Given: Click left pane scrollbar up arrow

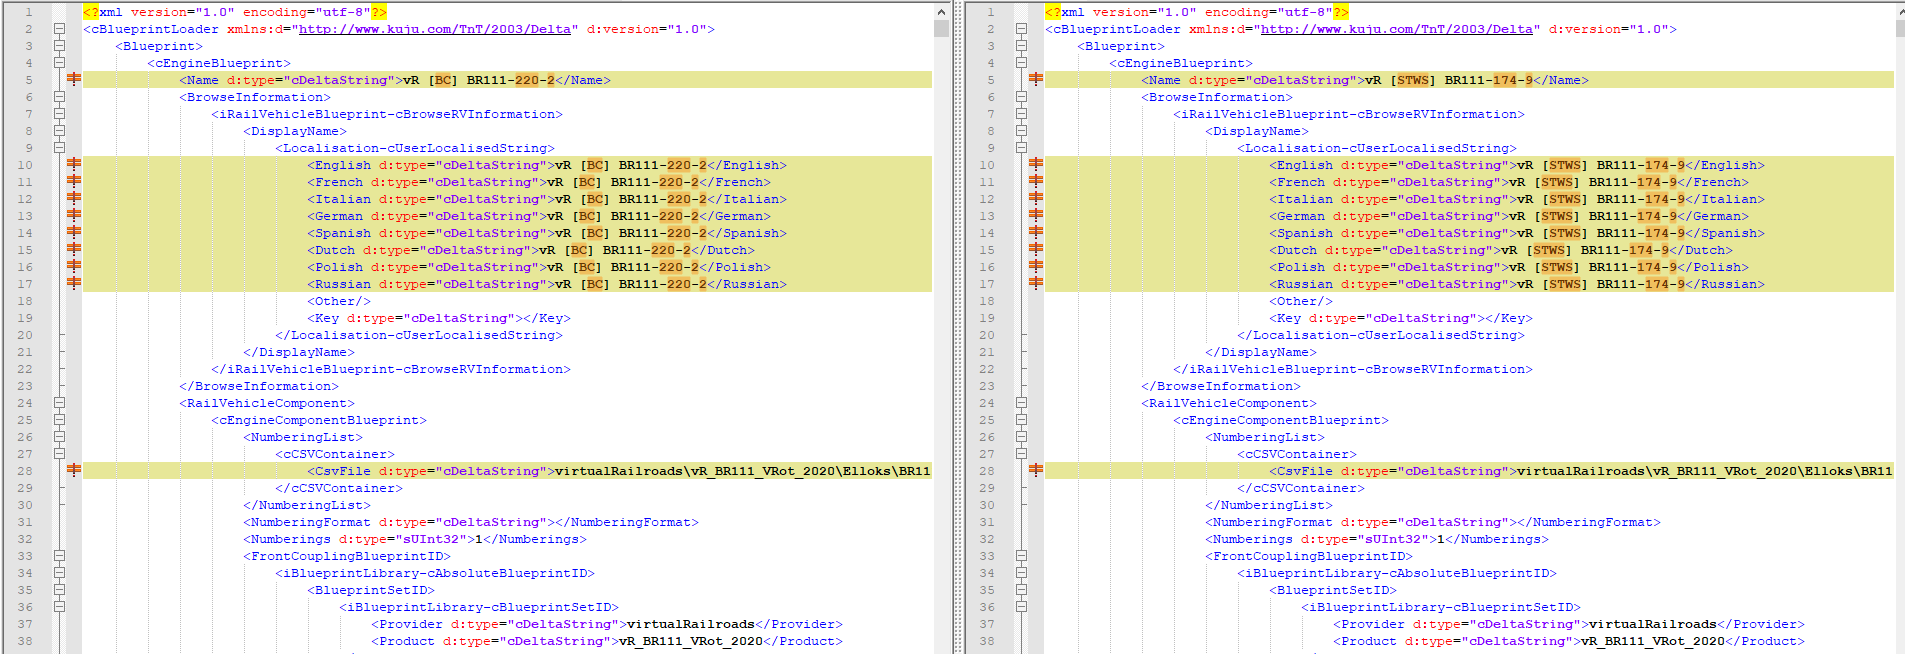Looking at the screenshot, I should tap(941, 11).
